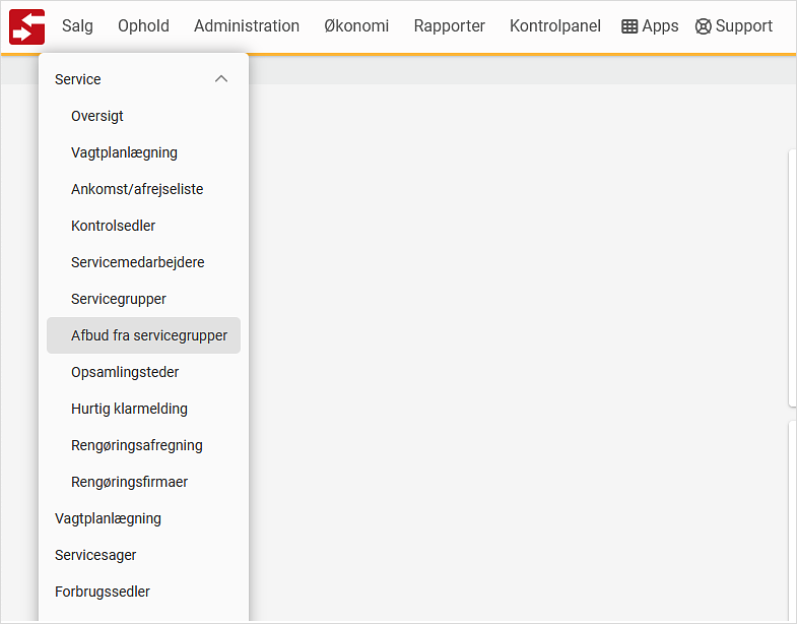Open the Ophold menu
This screenshot has width=797, height=624.
click(143, 26)
